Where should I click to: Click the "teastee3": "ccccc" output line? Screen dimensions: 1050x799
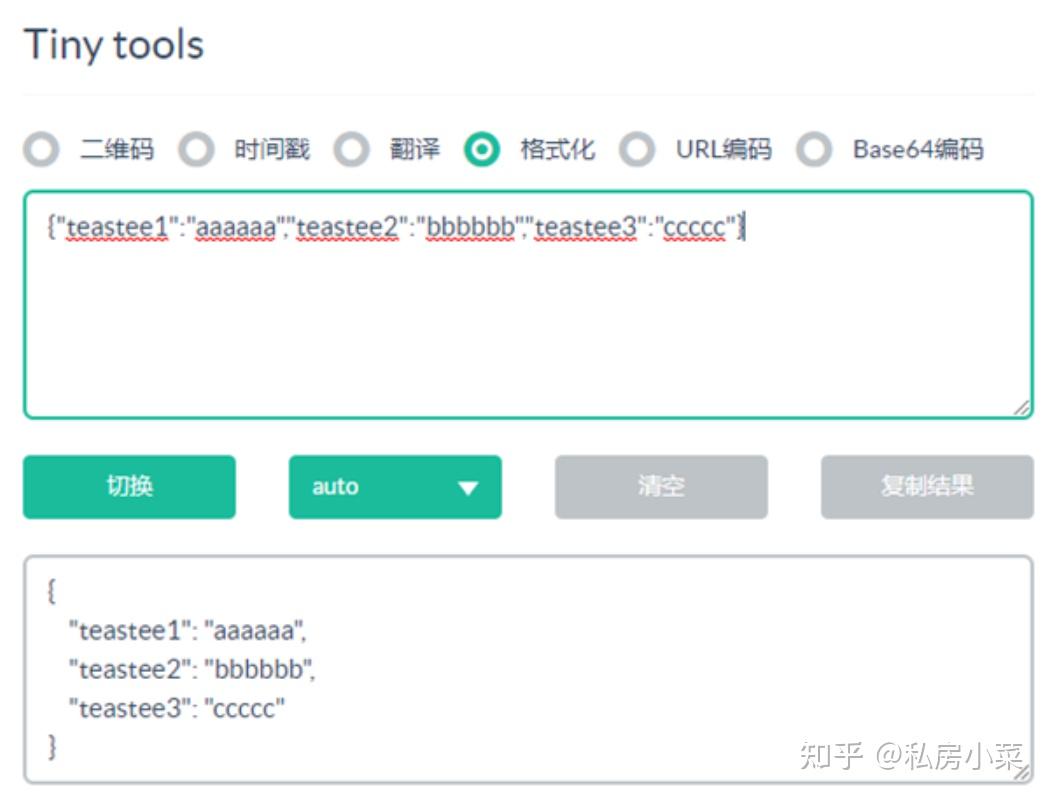tap(177, 708)
